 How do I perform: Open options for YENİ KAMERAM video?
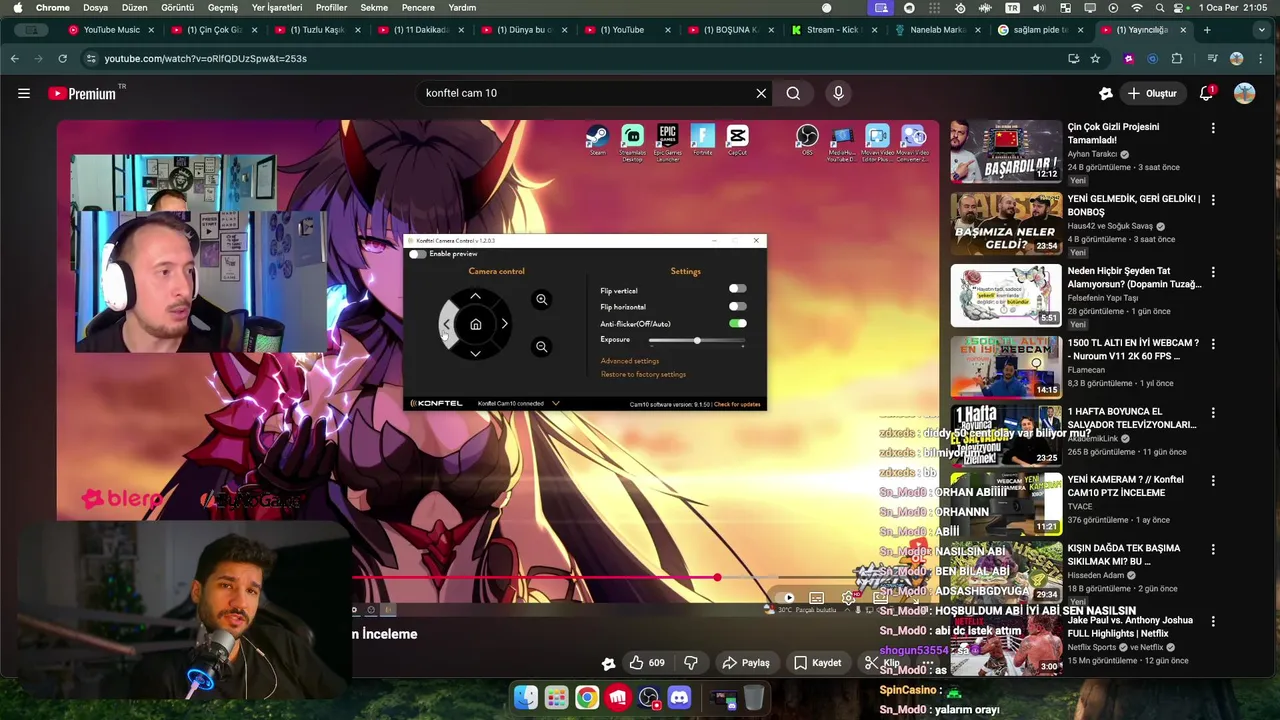pyautogui.click(x=1213, y=481)
